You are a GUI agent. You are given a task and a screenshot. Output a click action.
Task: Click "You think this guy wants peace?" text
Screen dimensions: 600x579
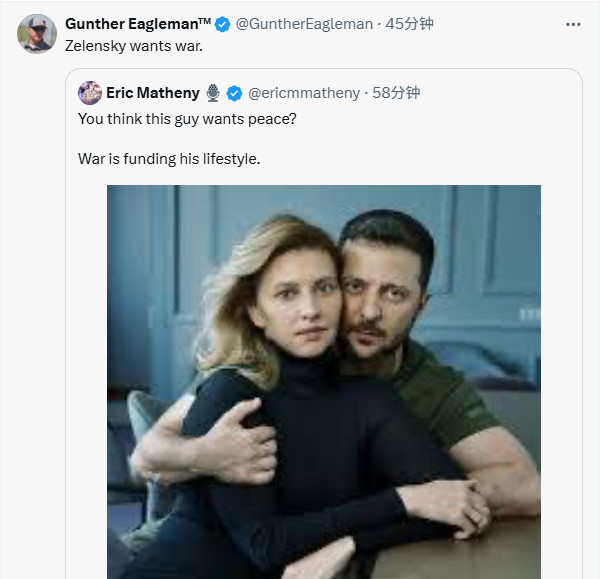point(187,119)
